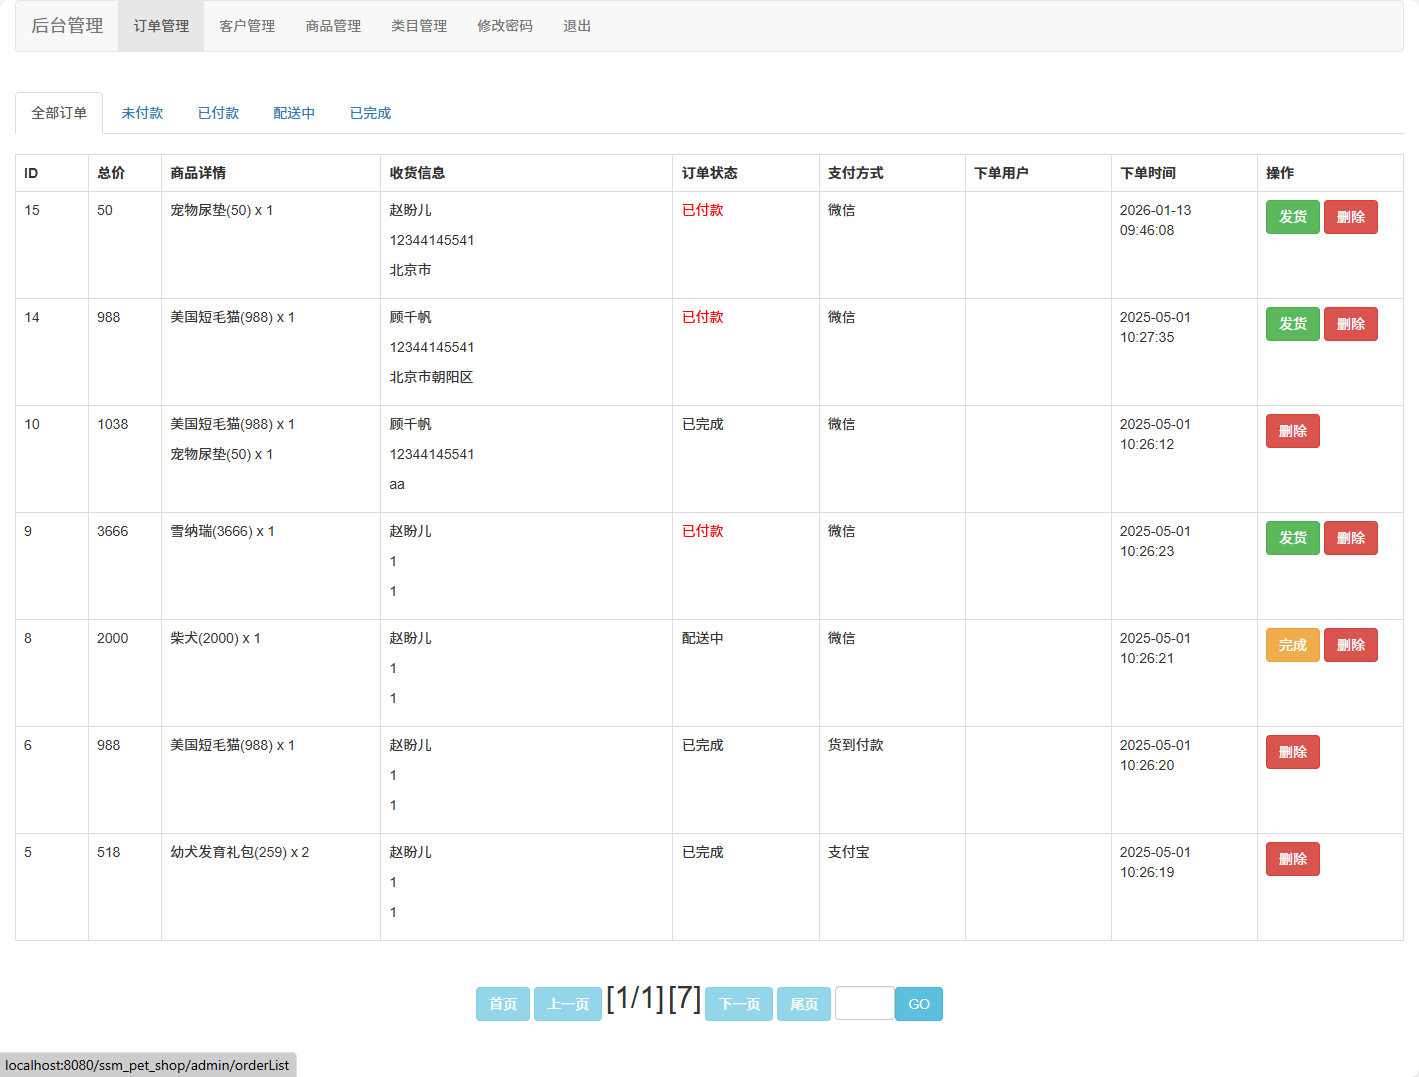The image size is (1419, 1077).
Task: Select the 已付款 orders tab
Action: [x=218, y=113]
